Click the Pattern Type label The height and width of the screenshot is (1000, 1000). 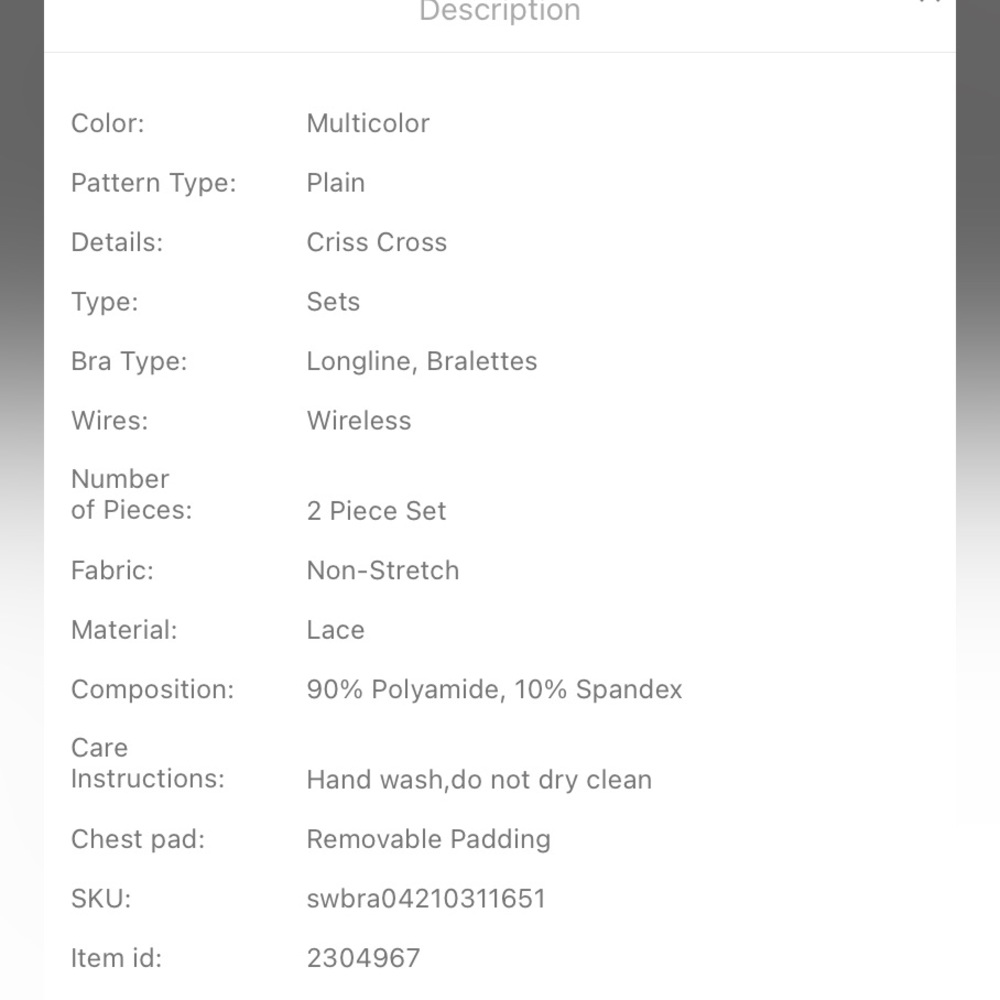[154, 183]
